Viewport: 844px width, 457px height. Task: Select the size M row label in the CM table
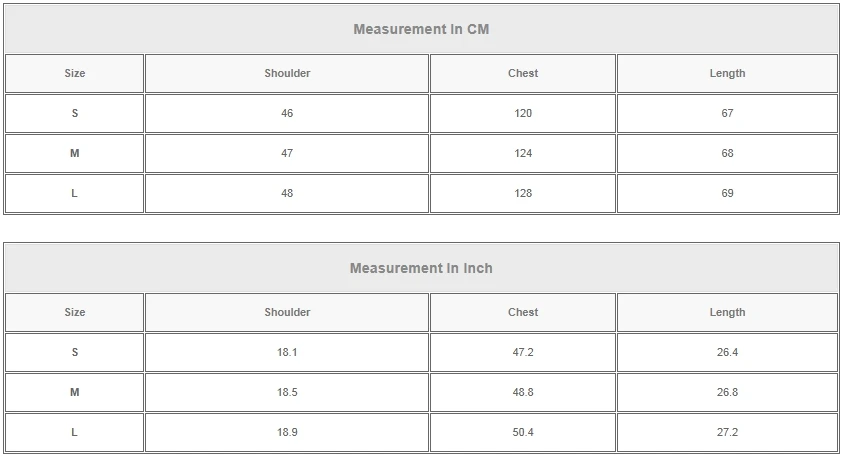click(x=75, y=153)
